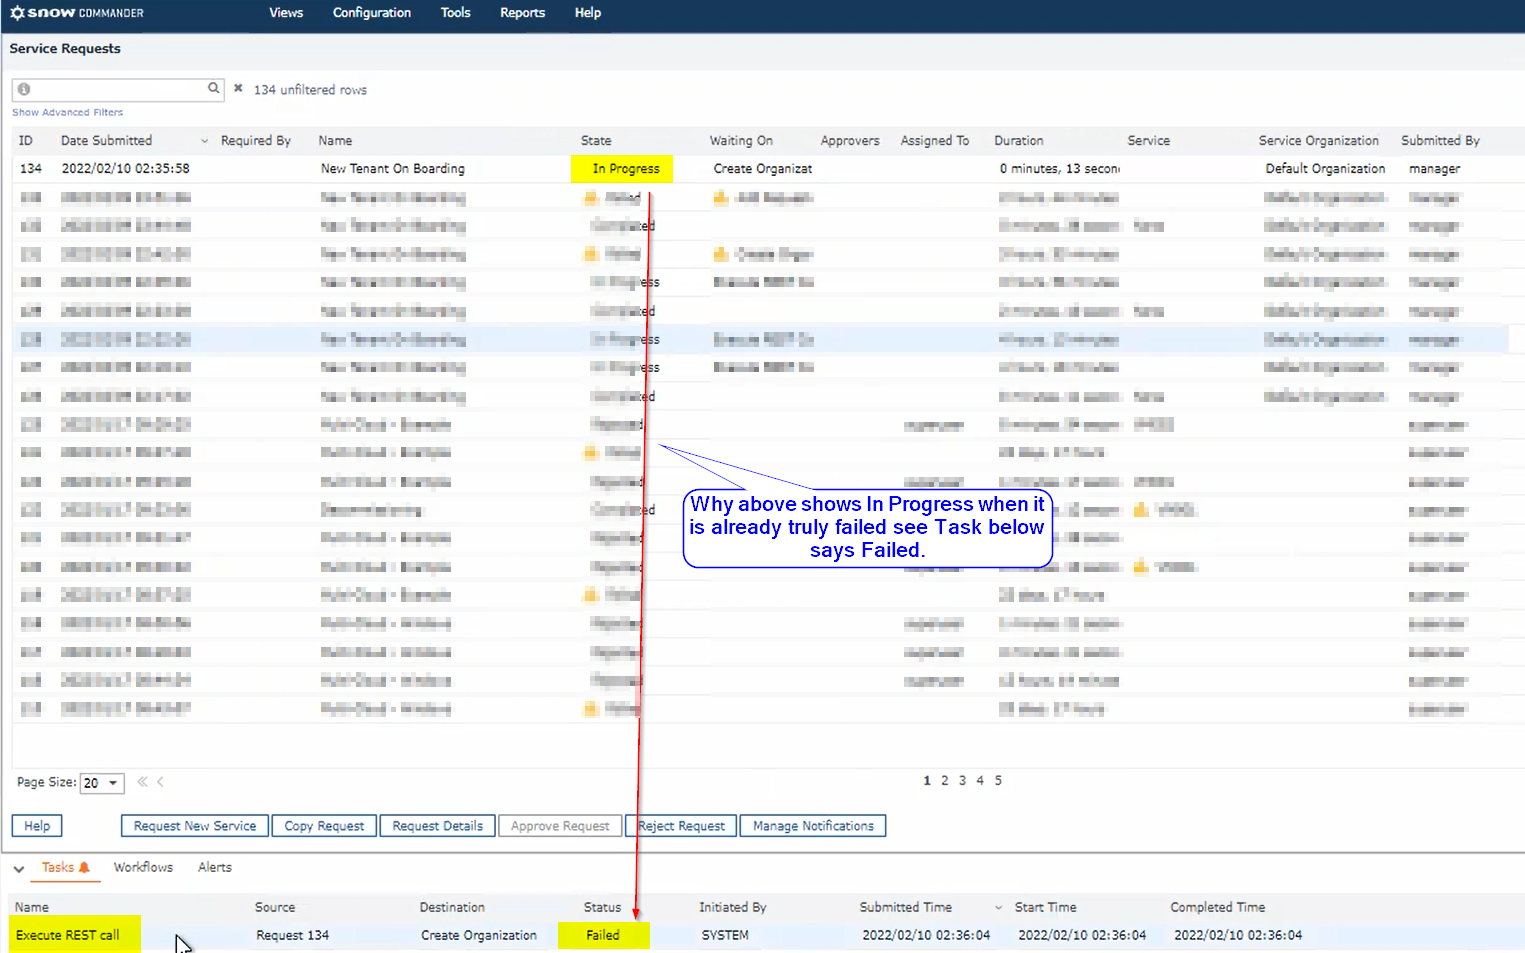Click the Source column header in Tasks
The image size is (1525, 953).
[275, 908]
